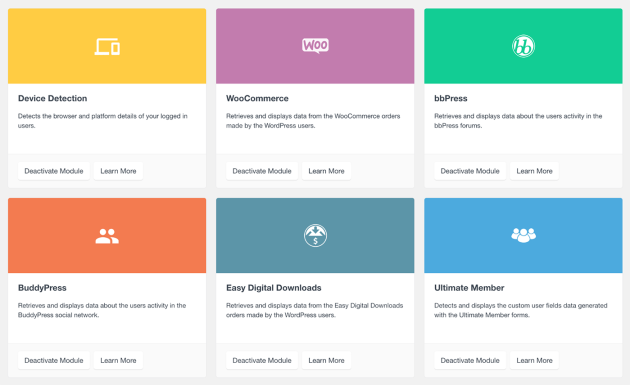Click the BuddyPress title text
630x385 pixels.
(42, 288)
